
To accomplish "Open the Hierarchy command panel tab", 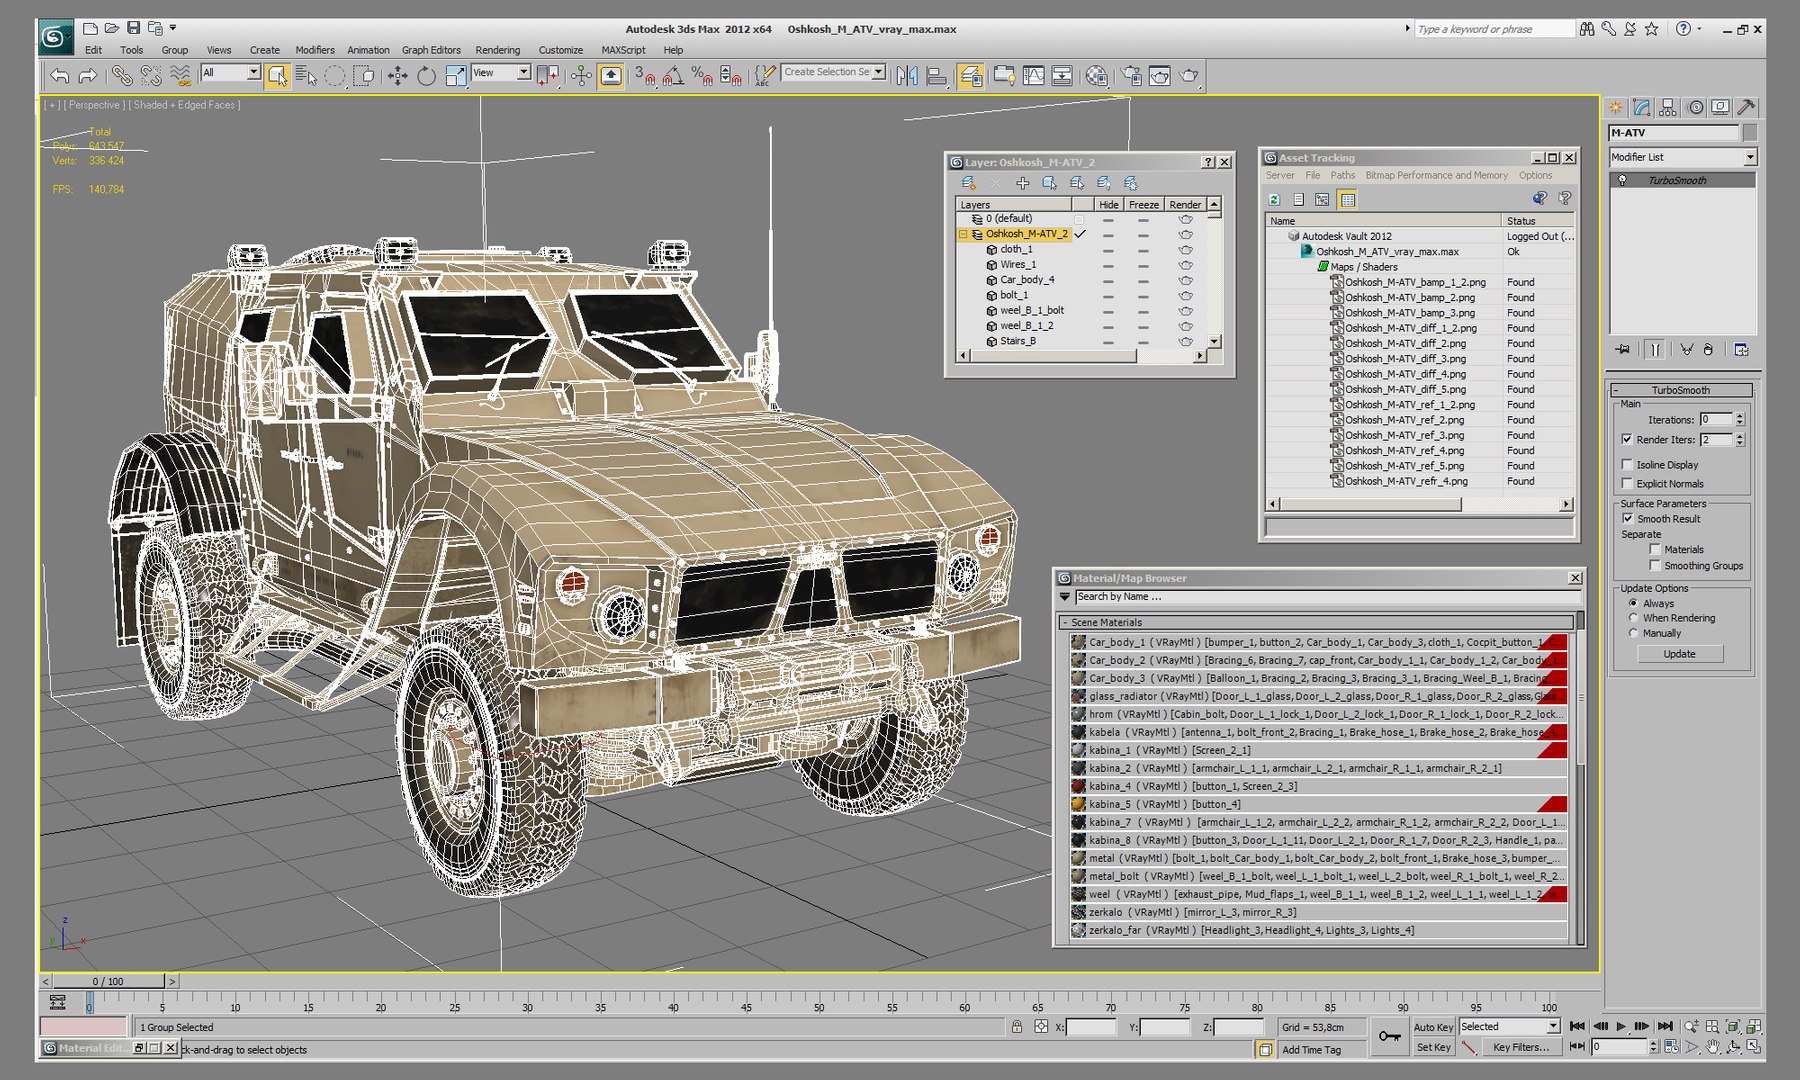I will coord(1667,107).
